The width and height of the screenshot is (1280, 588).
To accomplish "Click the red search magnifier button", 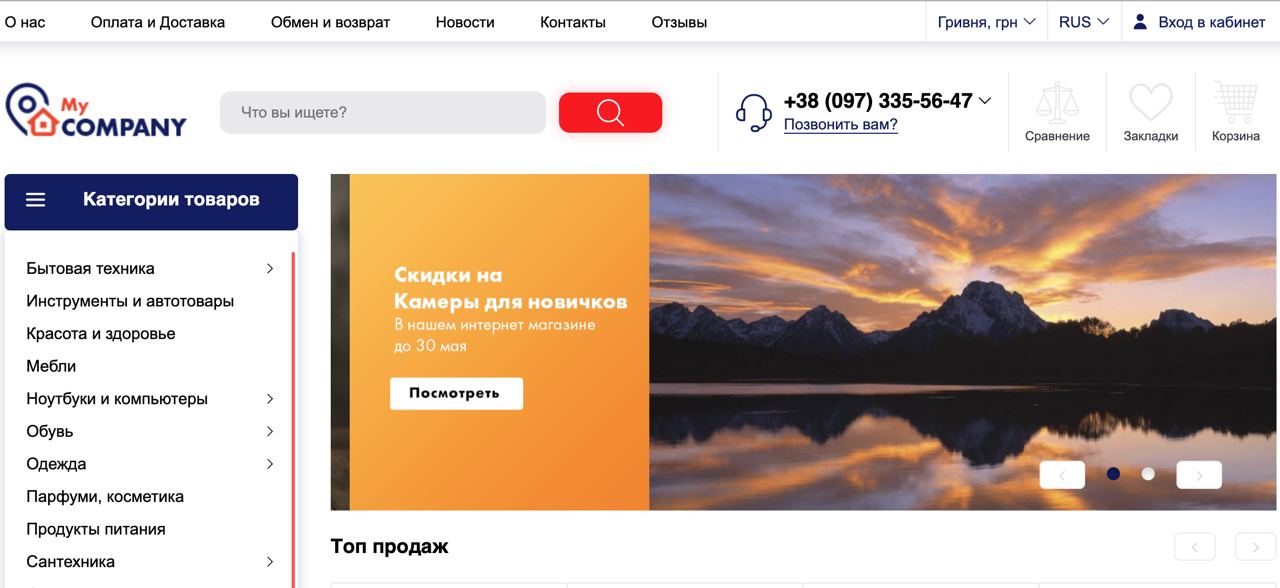I will (x=610, y=112).
